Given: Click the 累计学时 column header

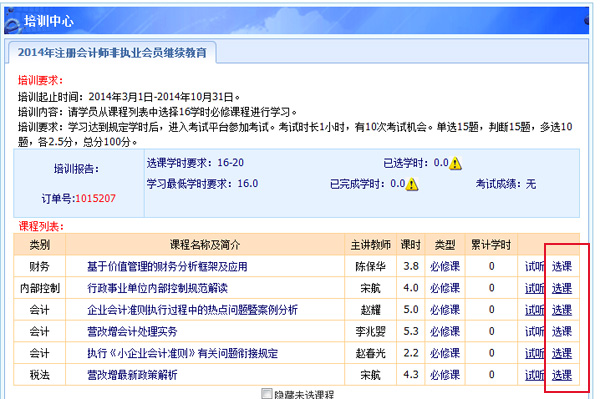Looking at the screenshot, I should [491, 245].
